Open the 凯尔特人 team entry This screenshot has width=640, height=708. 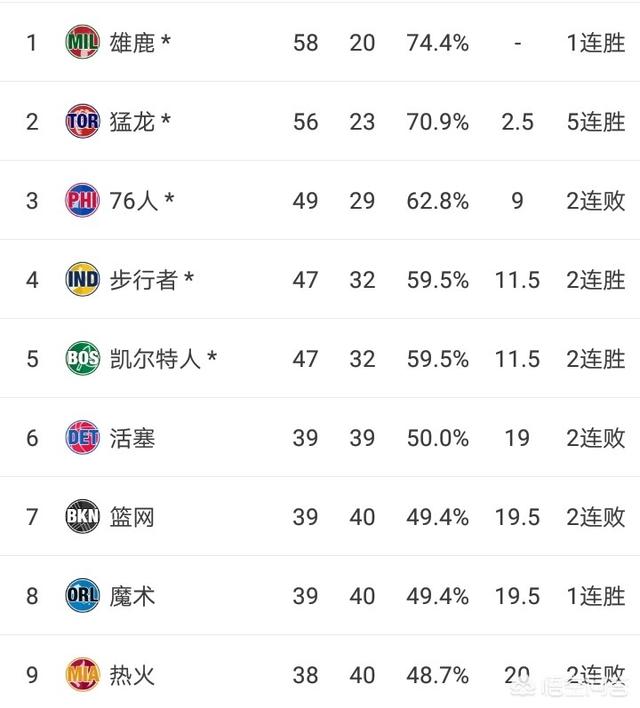pyautogui.click(x=155, y=359)
